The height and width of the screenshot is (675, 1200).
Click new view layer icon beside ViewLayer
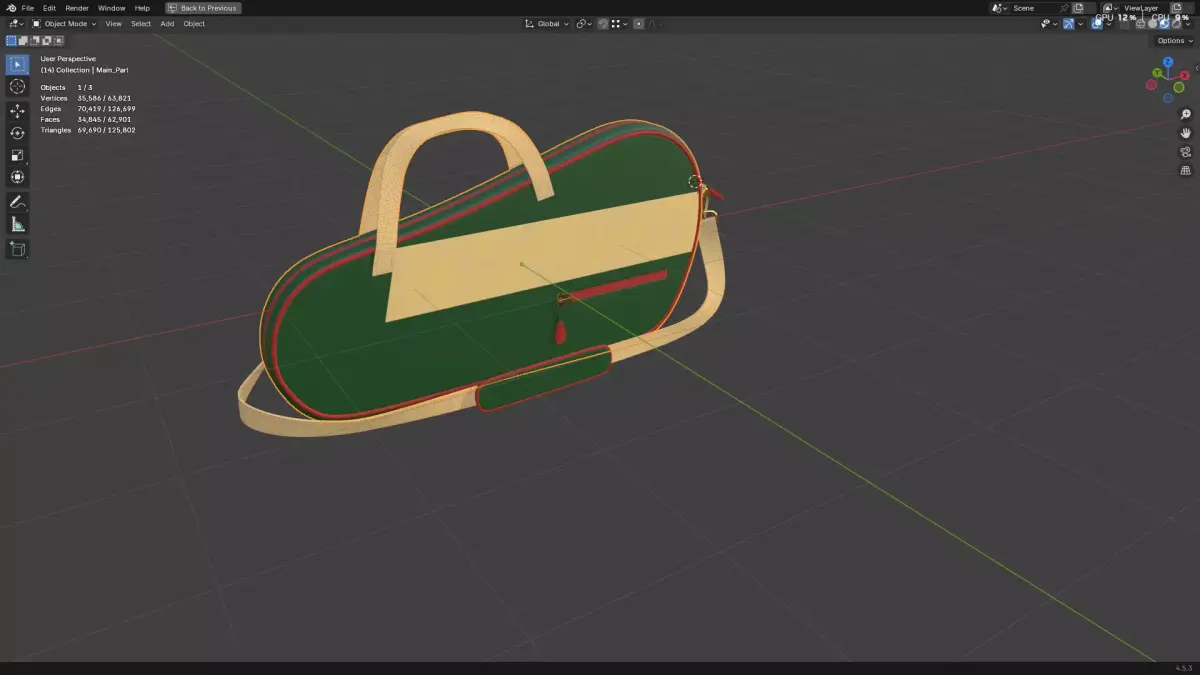tap(1176, 8)
